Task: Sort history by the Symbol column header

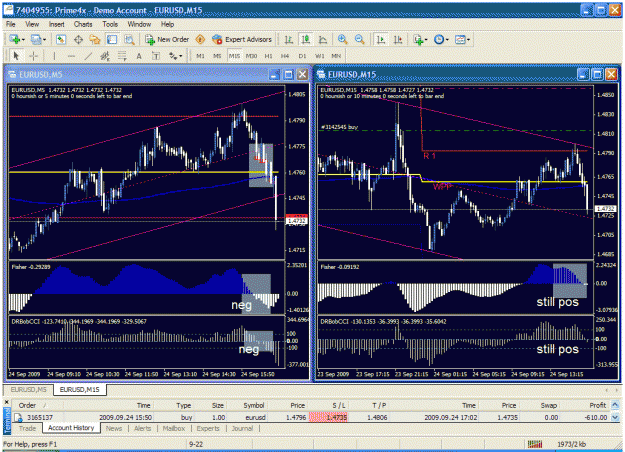Action: (x=248, y=405)
